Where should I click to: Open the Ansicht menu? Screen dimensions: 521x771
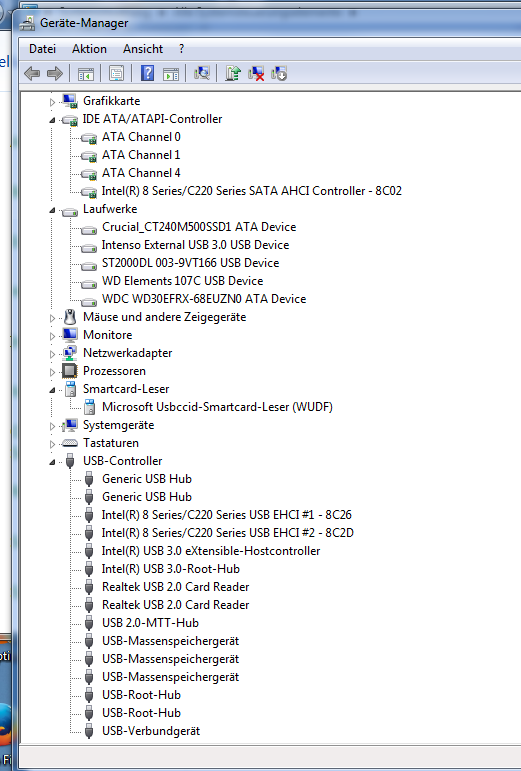click(x=143, y=49)
